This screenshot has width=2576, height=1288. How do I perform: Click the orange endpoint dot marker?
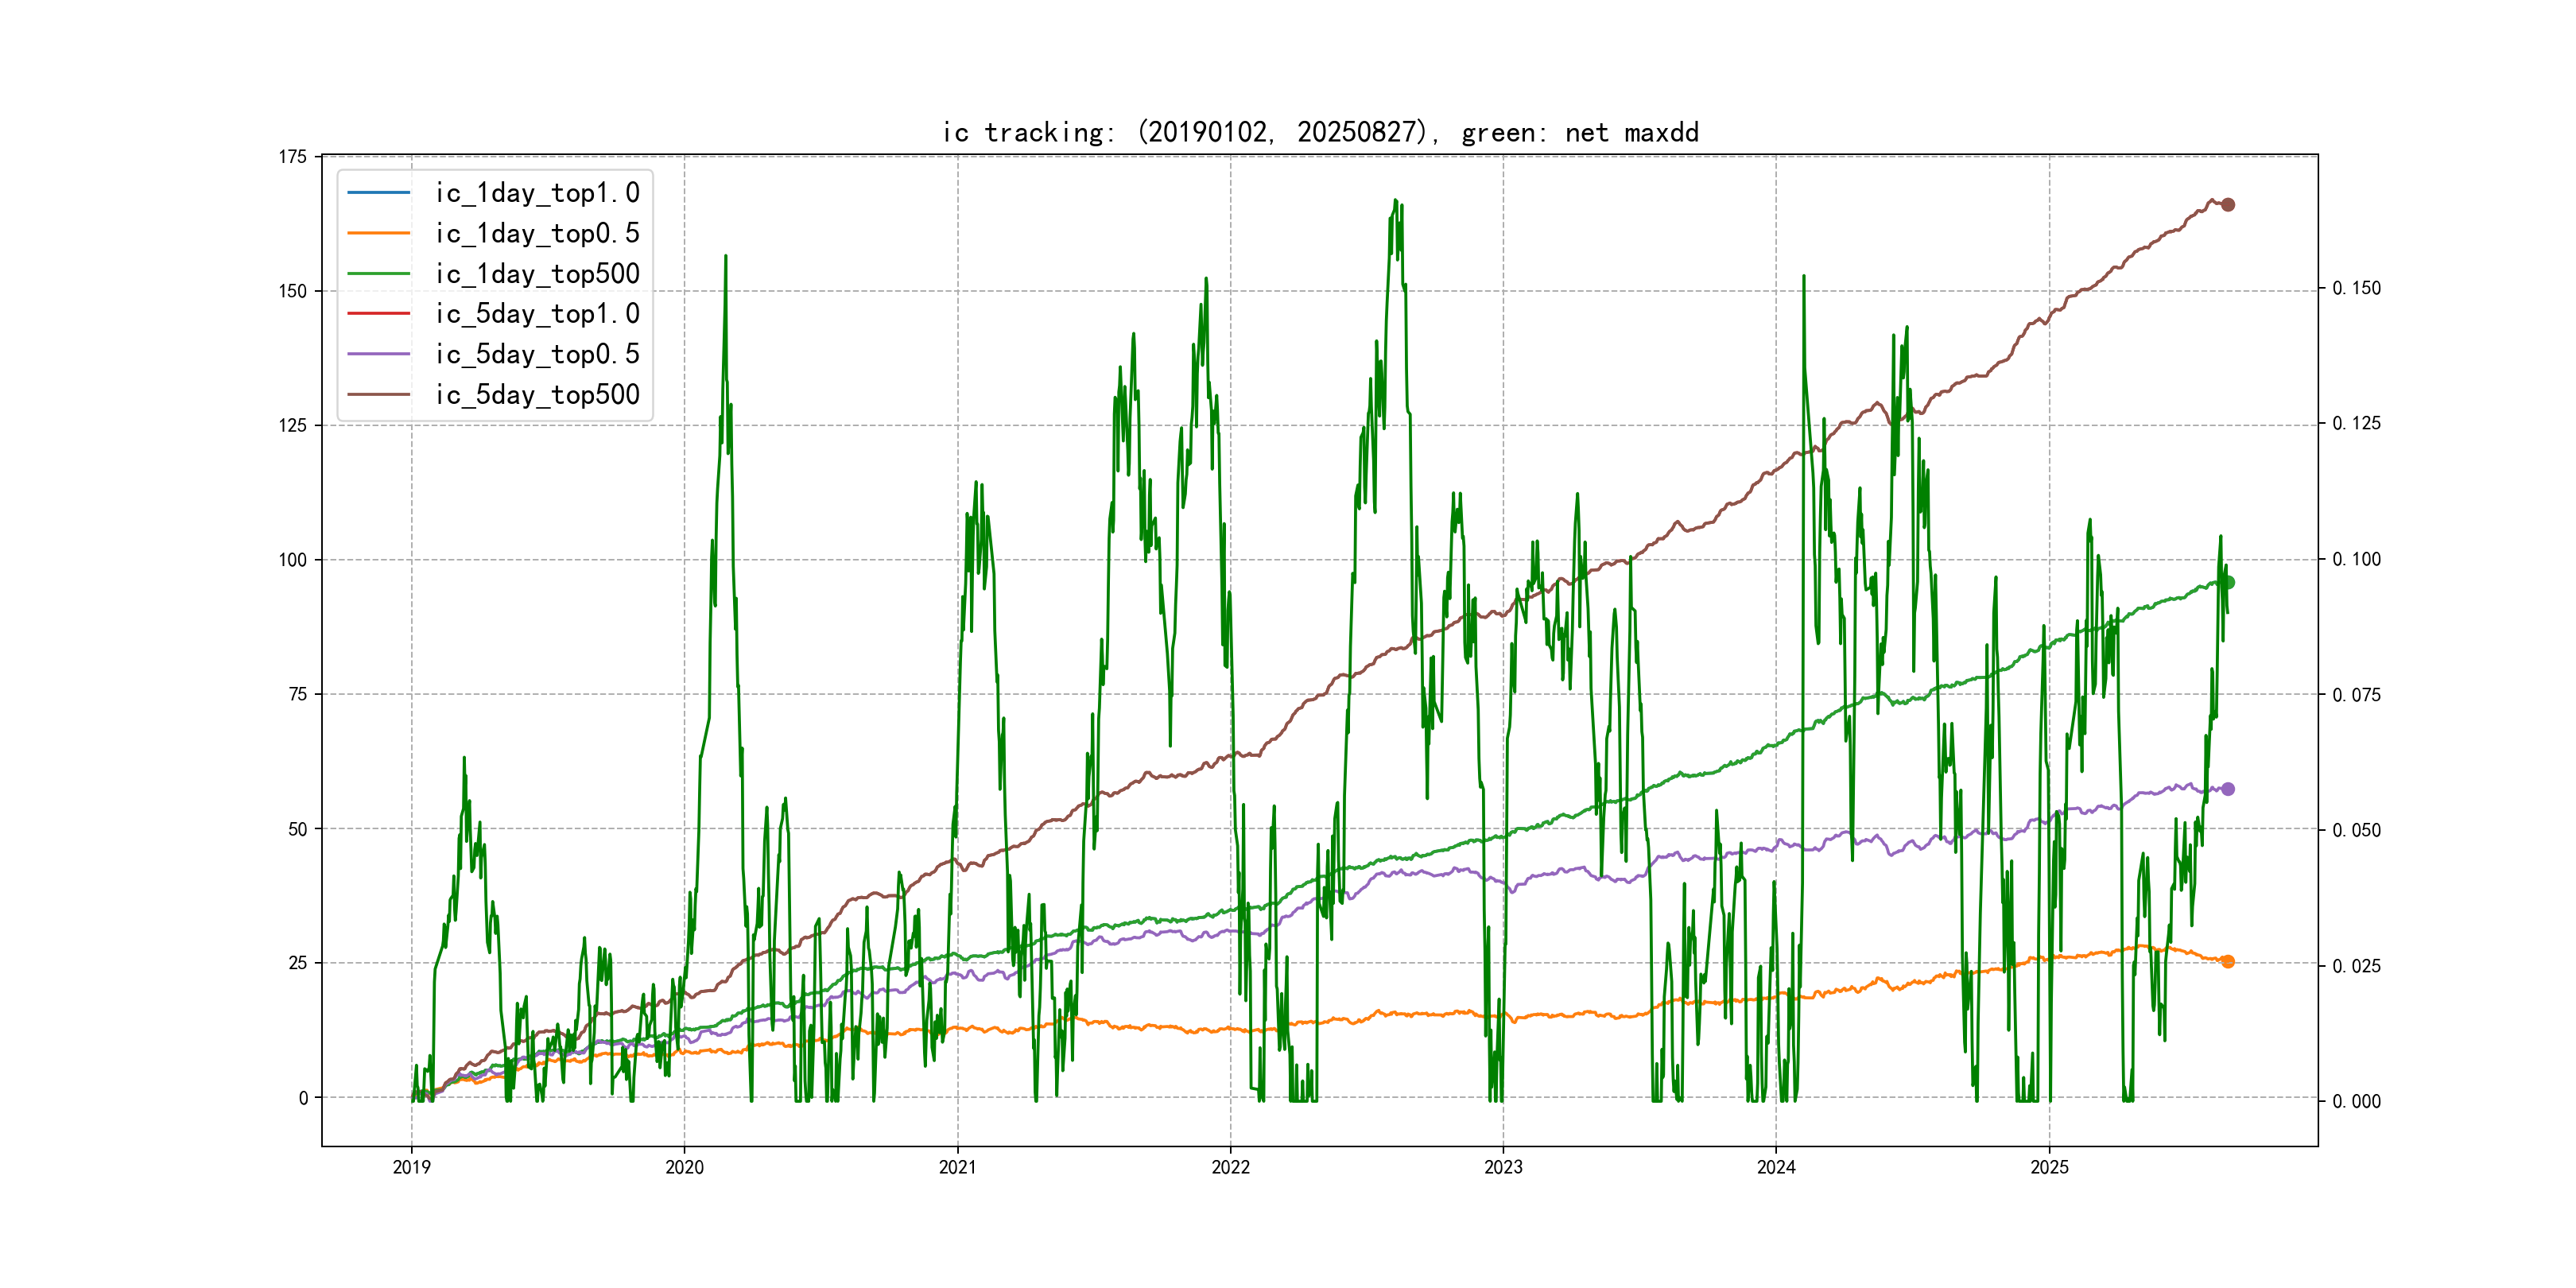point(2228,962)
